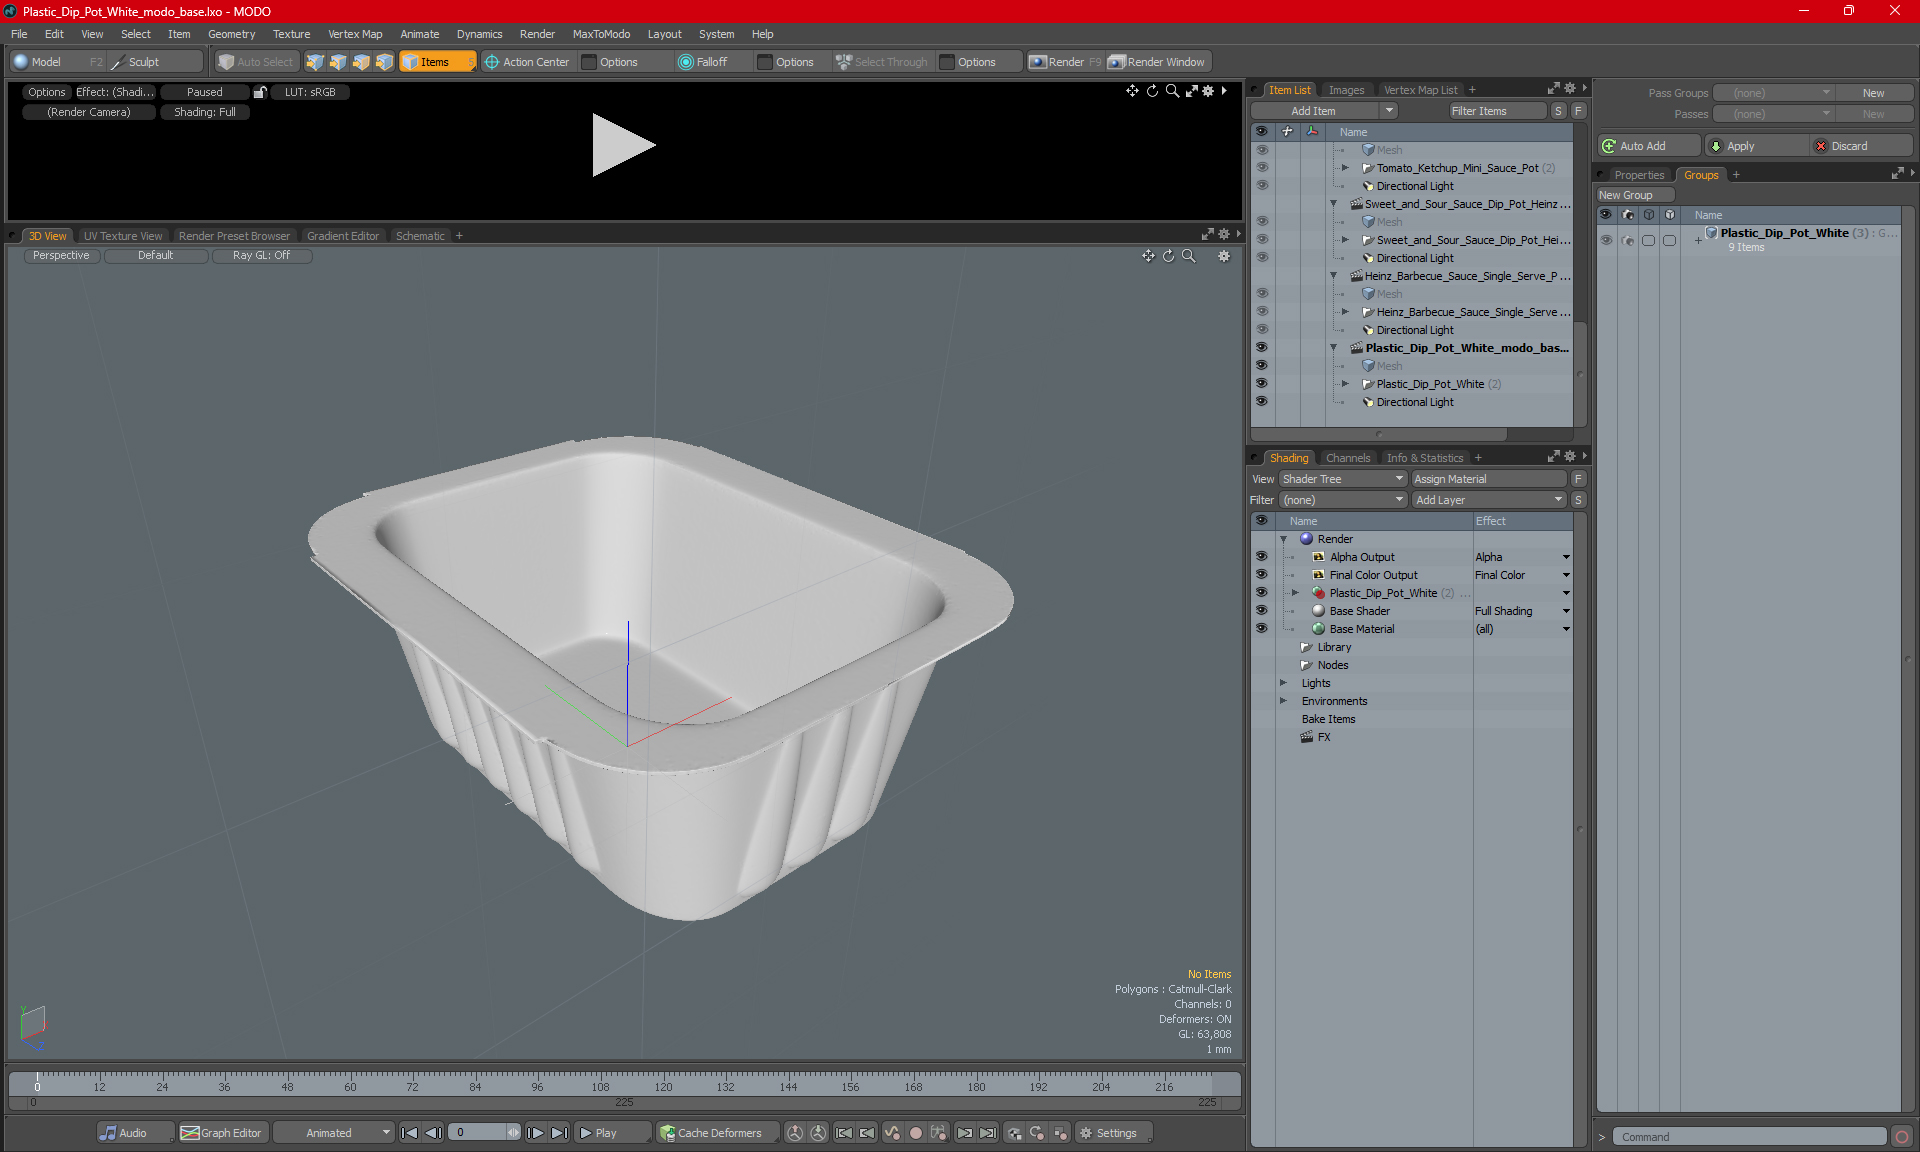Click 3D viewport zoom magnifier icon
This screenshot has height=1152, width=1920.
pyautogui.click(x=1189, y=256)
